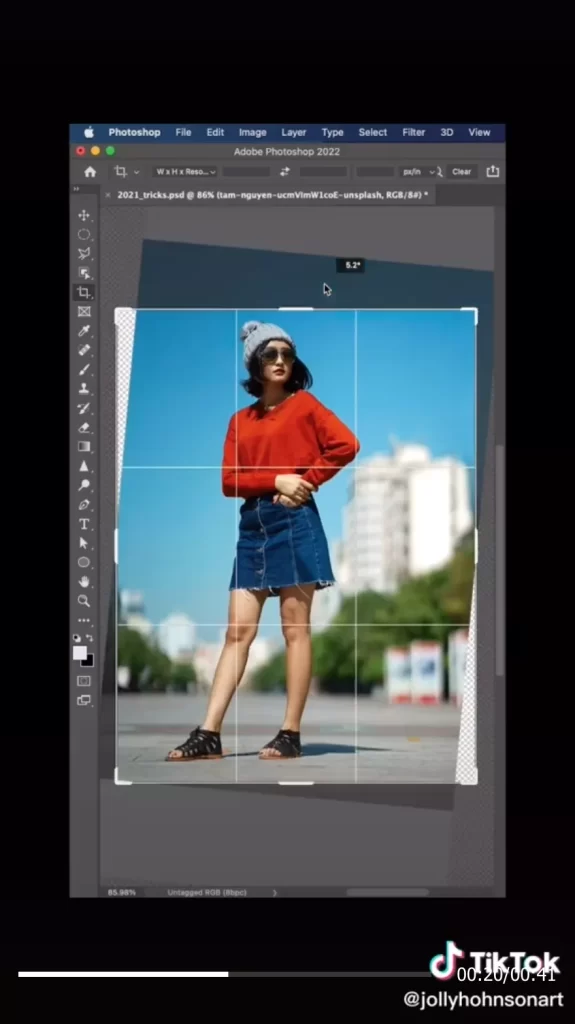
Task: Toggle Quick Mask mode icon
Action: tap(84, 681)
